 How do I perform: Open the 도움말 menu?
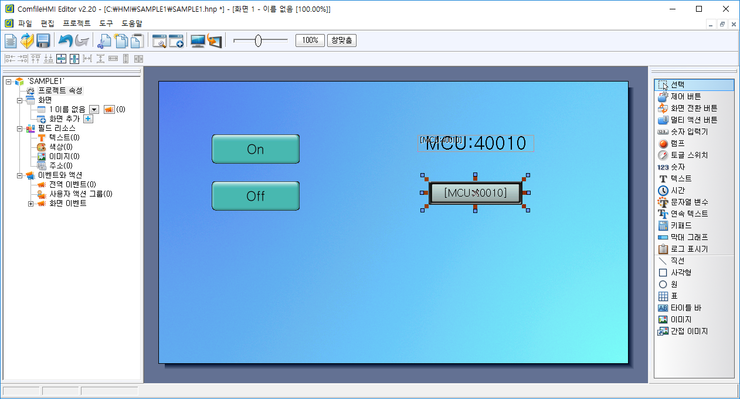coord(132,23)
